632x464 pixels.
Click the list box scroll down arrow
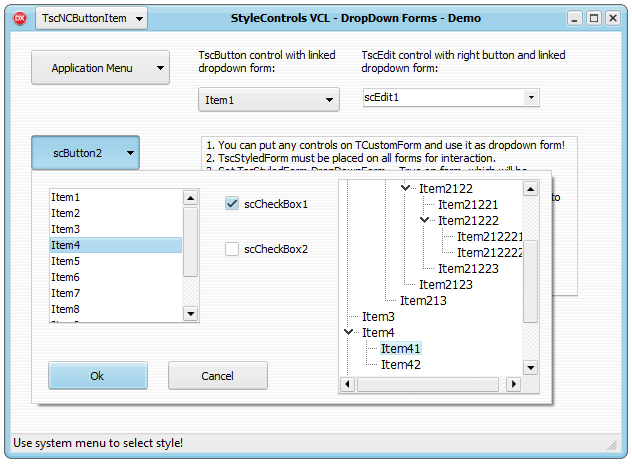click(190, 313)
